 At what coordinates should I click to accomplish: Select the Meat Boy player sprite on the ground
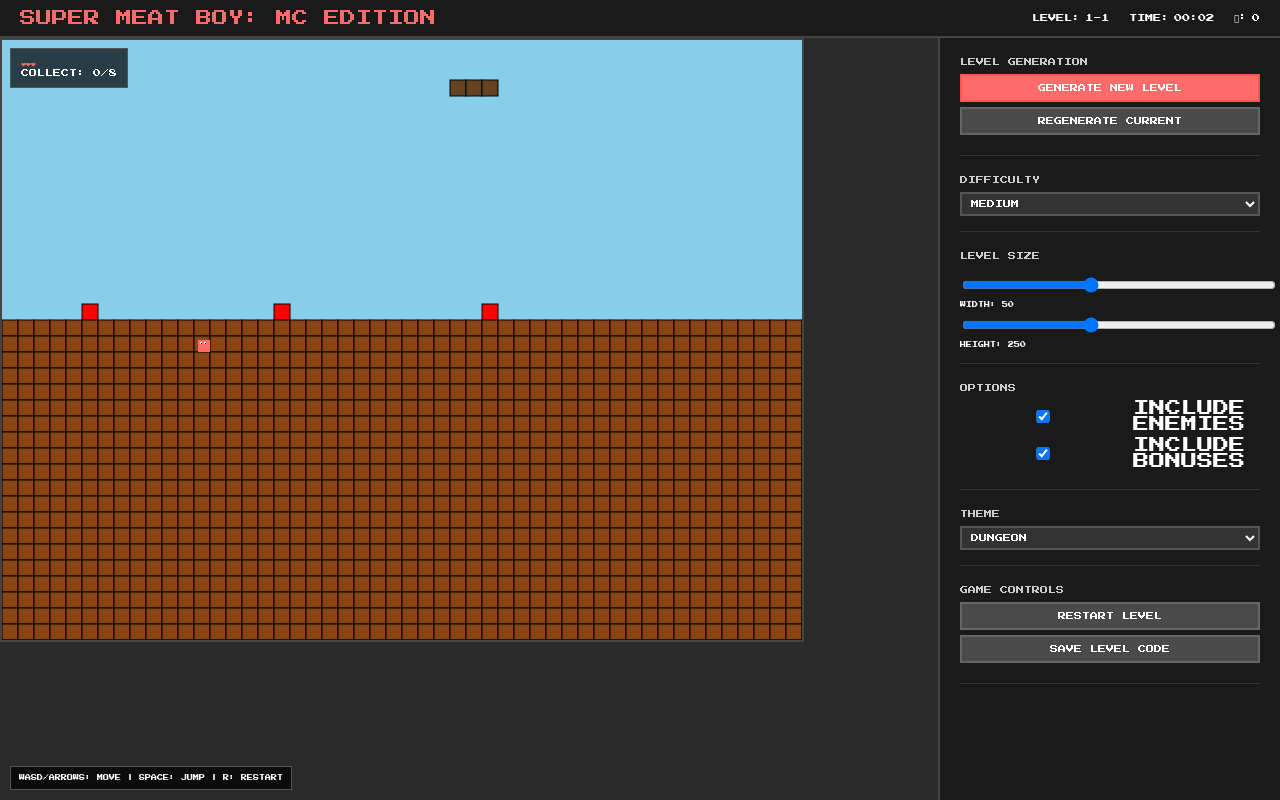tap(203, 345)
